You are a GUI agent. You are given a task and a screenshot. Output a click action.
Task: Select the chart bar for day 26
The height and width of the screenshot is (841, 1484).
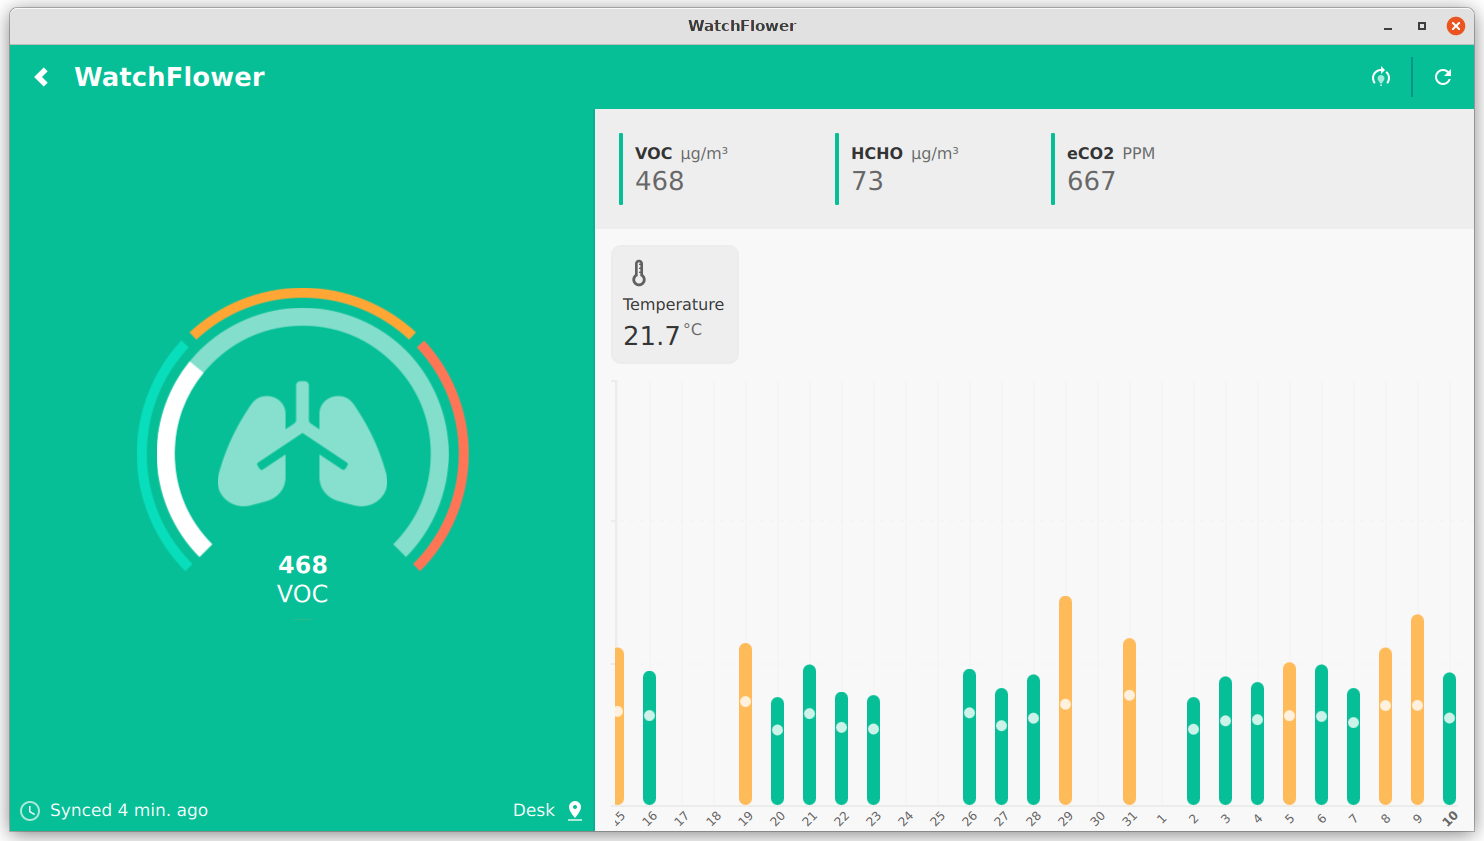point(969,737)
